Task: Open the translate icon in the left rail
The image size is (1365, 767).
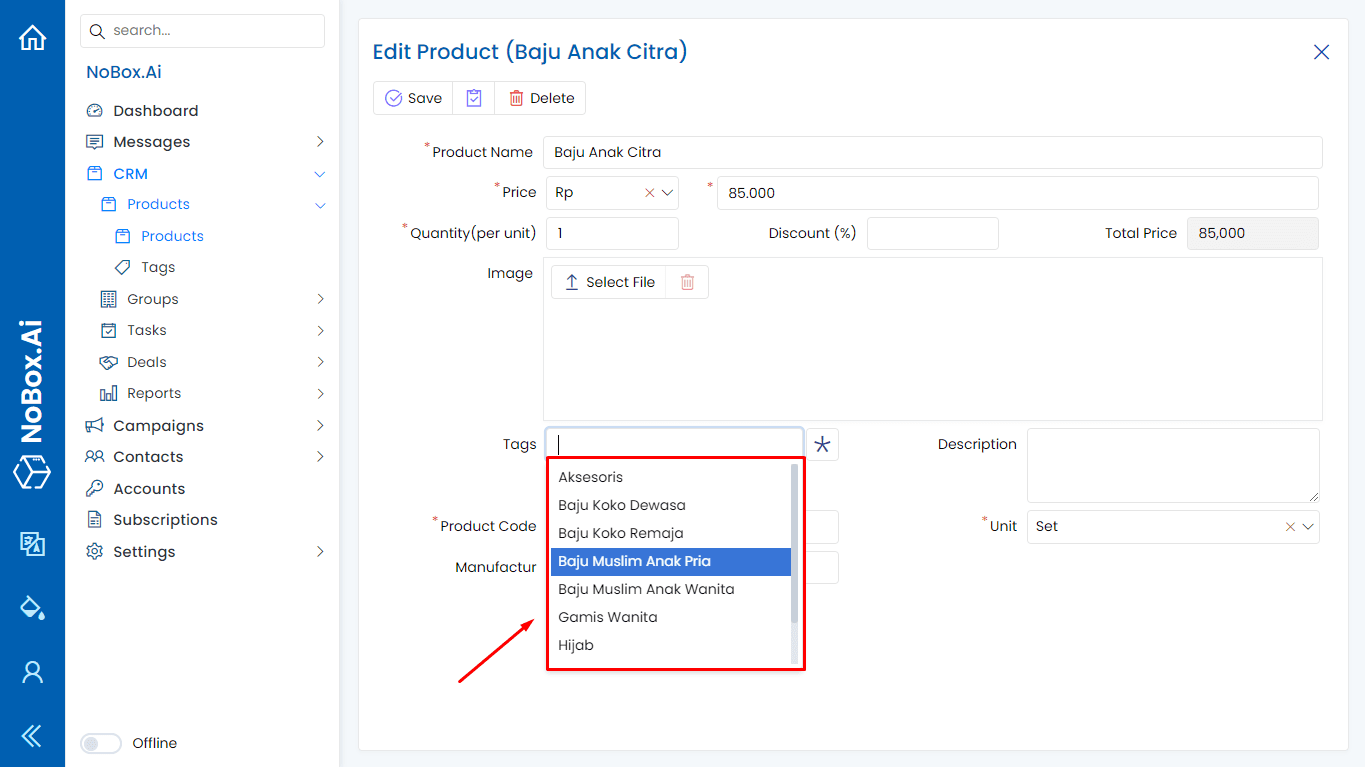Action: tap(32, 543)
